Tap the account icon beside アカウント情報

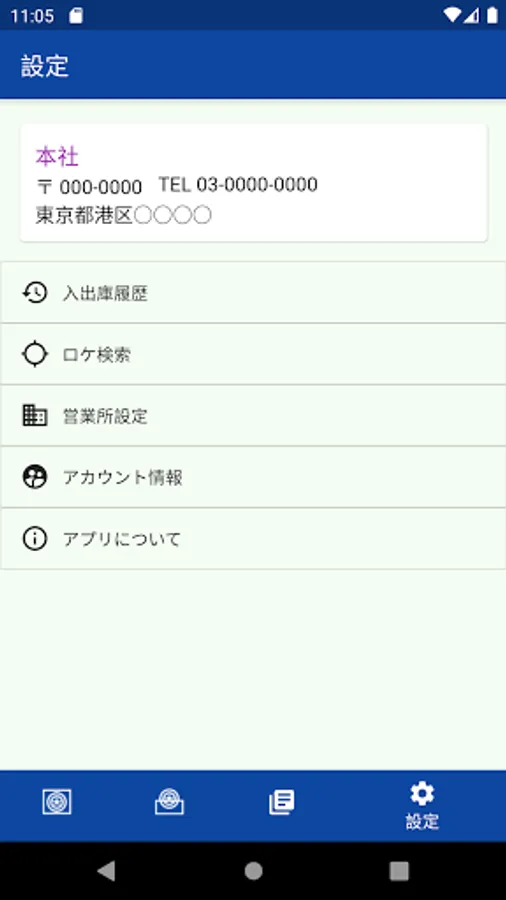coord(34,477)
